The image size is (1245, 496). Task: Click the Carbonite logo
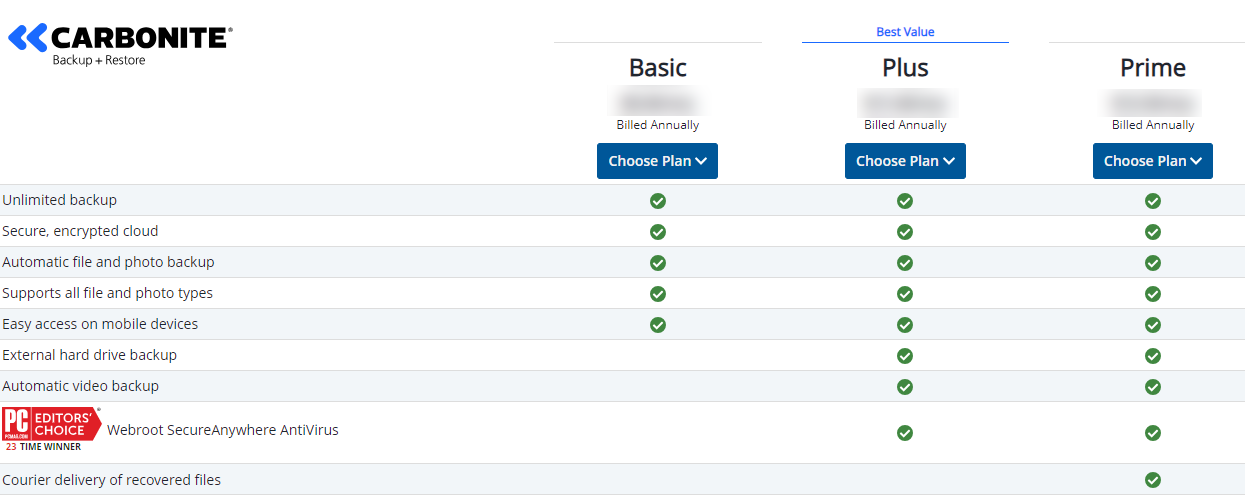[120, 44]
